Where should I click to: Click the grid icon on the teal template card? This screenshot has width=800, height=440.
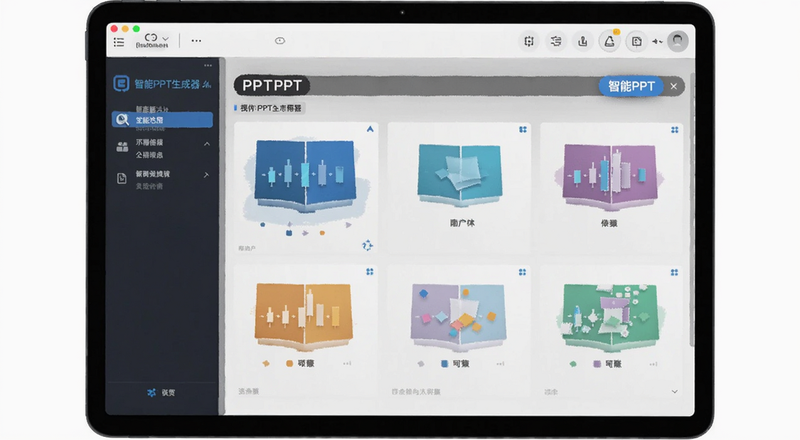tap(523, 130)
